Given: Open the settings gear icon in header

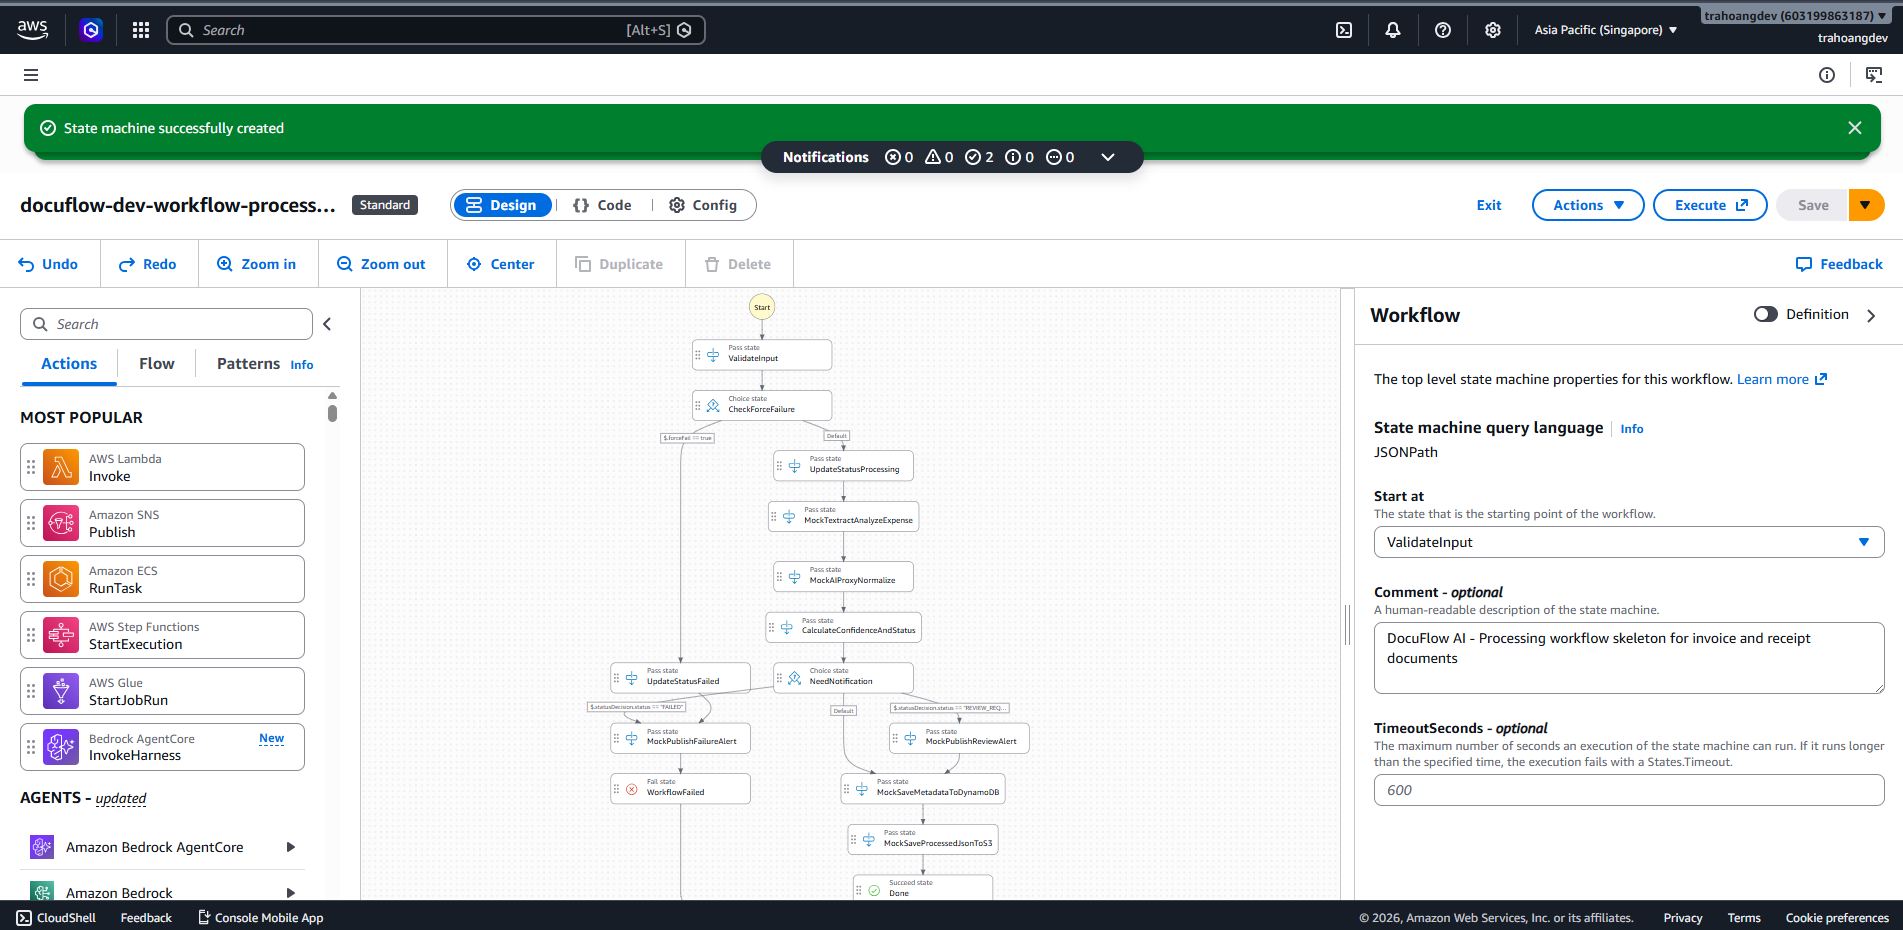Looking at the screenshot, I should click(x=1493, y=30).
